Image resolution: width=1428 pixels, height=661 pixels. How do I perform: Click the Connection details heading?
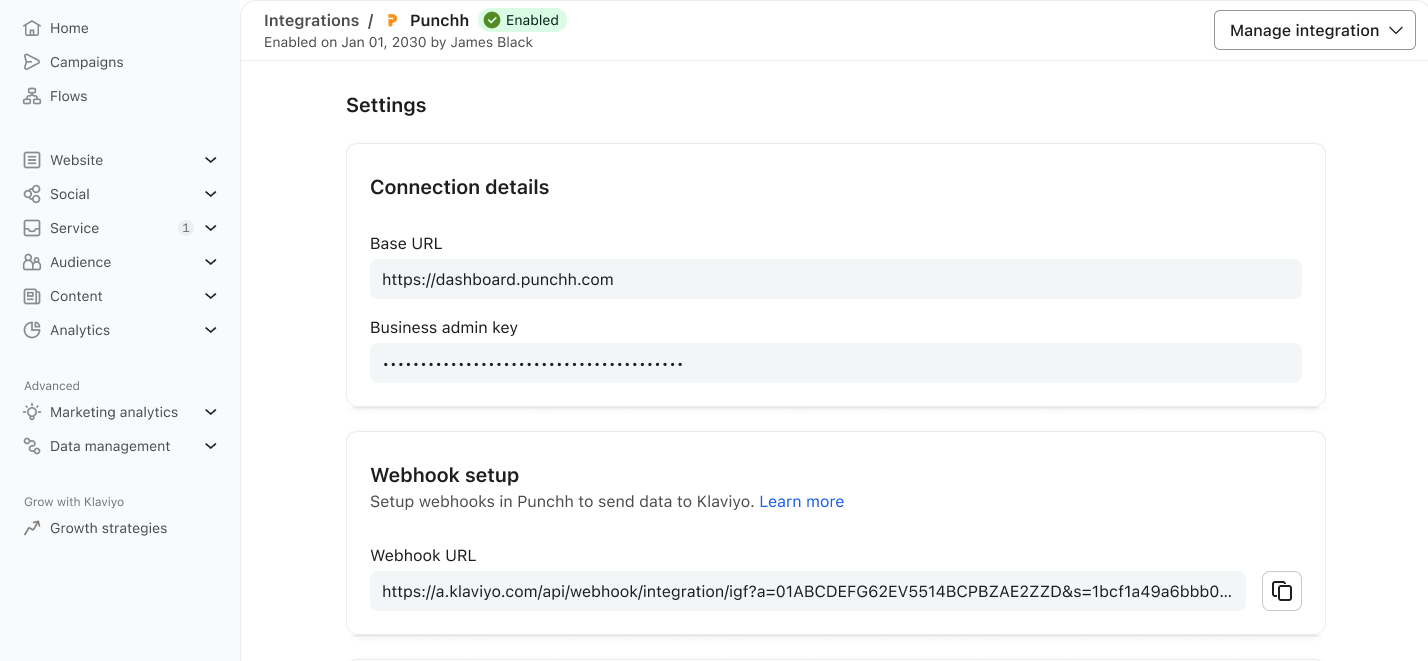tap(459, 187)
